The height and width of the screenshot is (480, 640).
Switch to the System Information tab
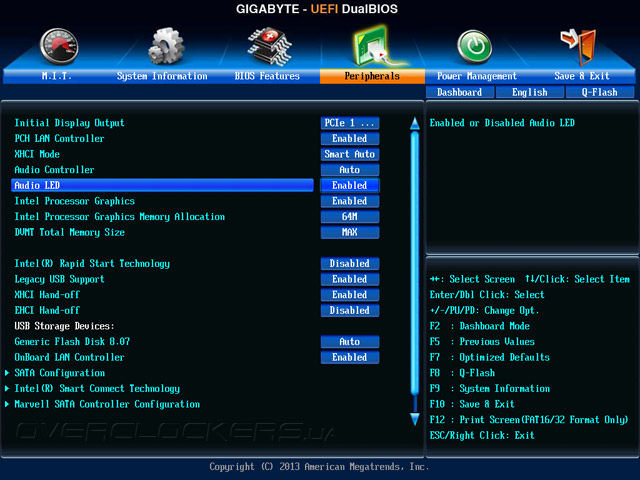coord(162,76)
